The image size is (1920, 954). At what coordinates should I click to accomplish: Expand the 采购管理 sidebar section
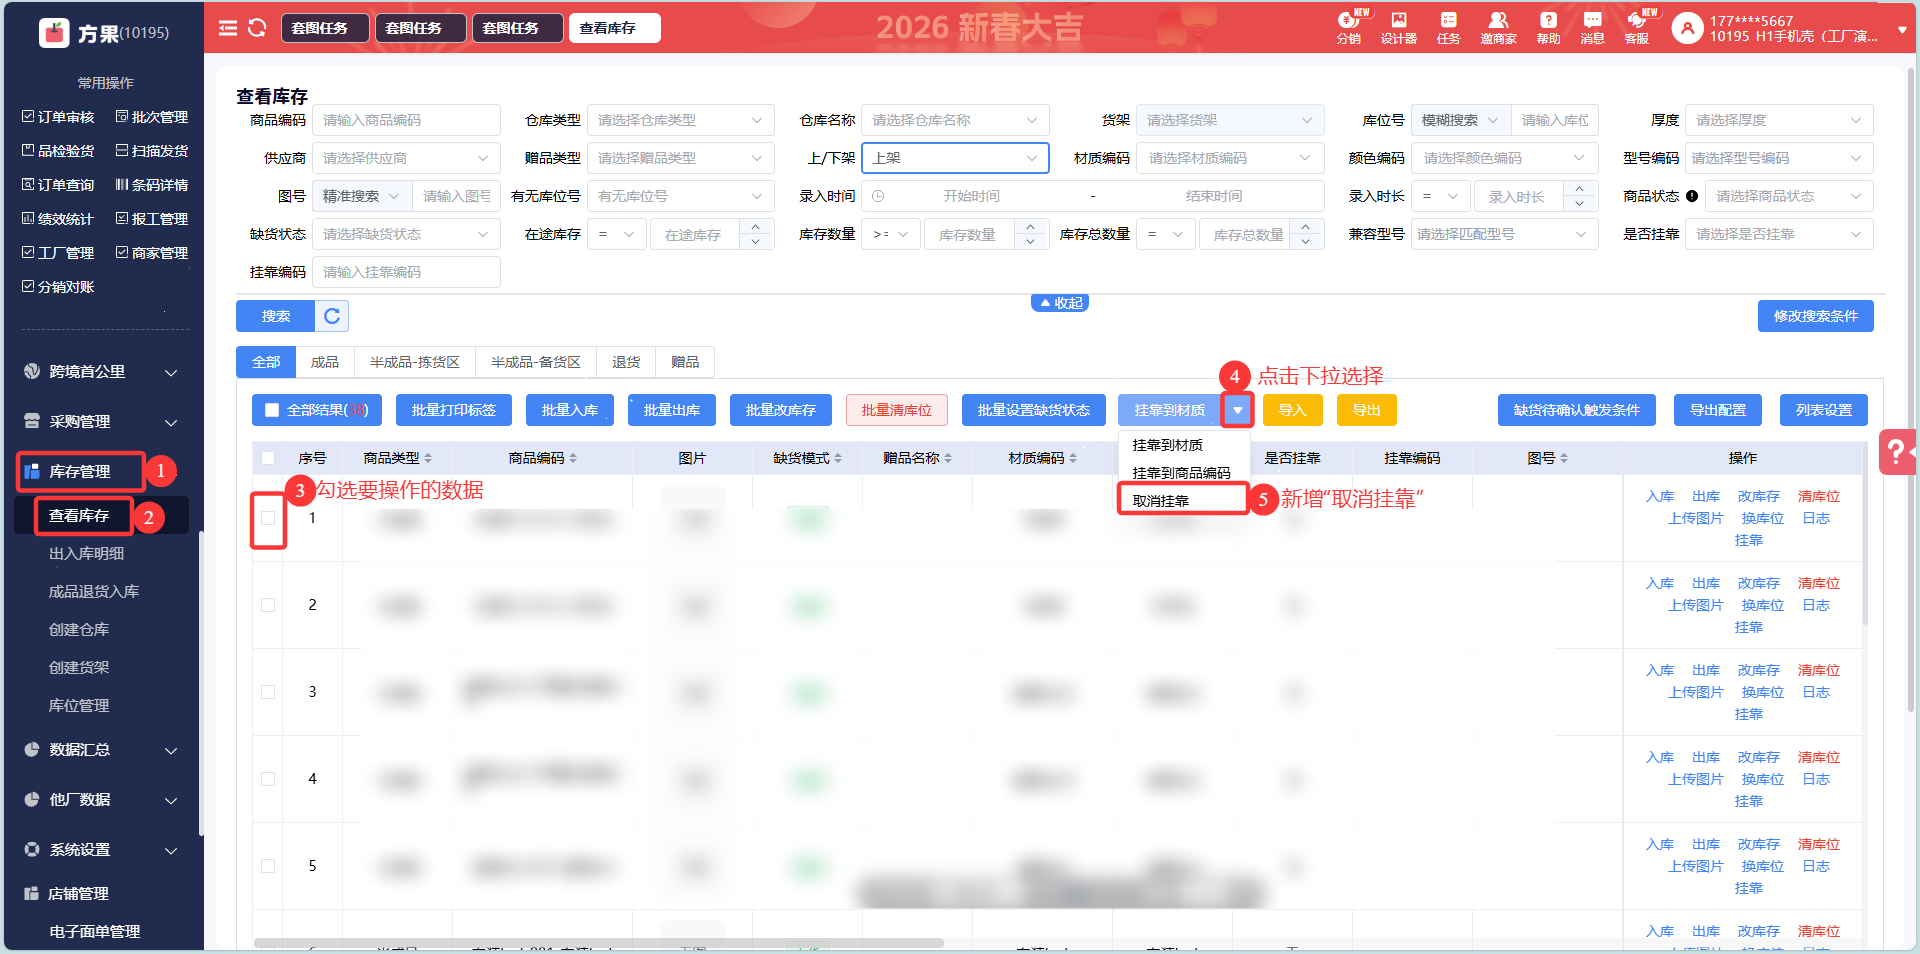(100, 422)
